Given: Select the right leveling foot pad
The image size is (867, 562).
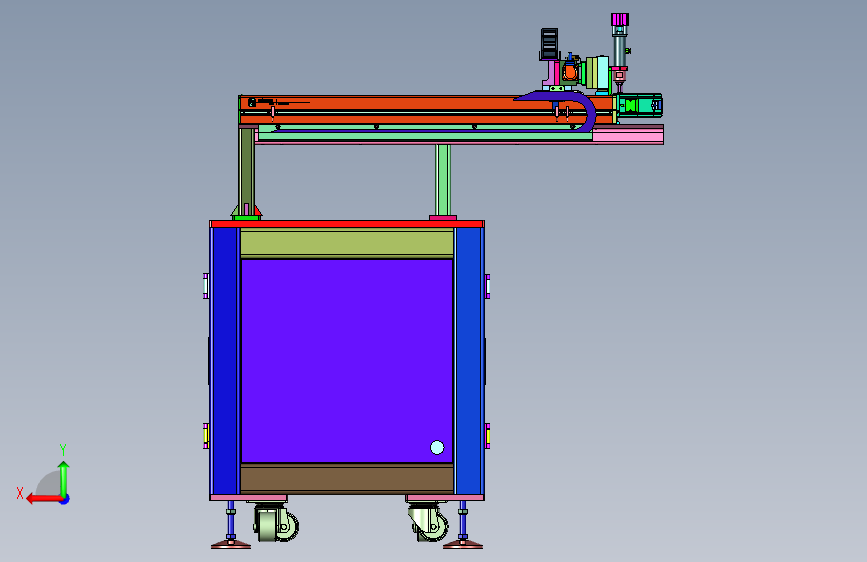Looking at the screenshot, I should pyautogui.click(x=463, y=544).
